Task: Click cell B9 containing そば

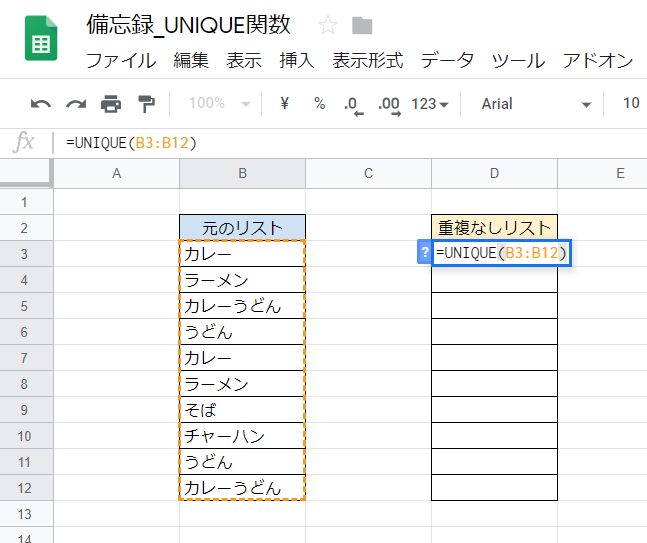Action: point(243,410)
